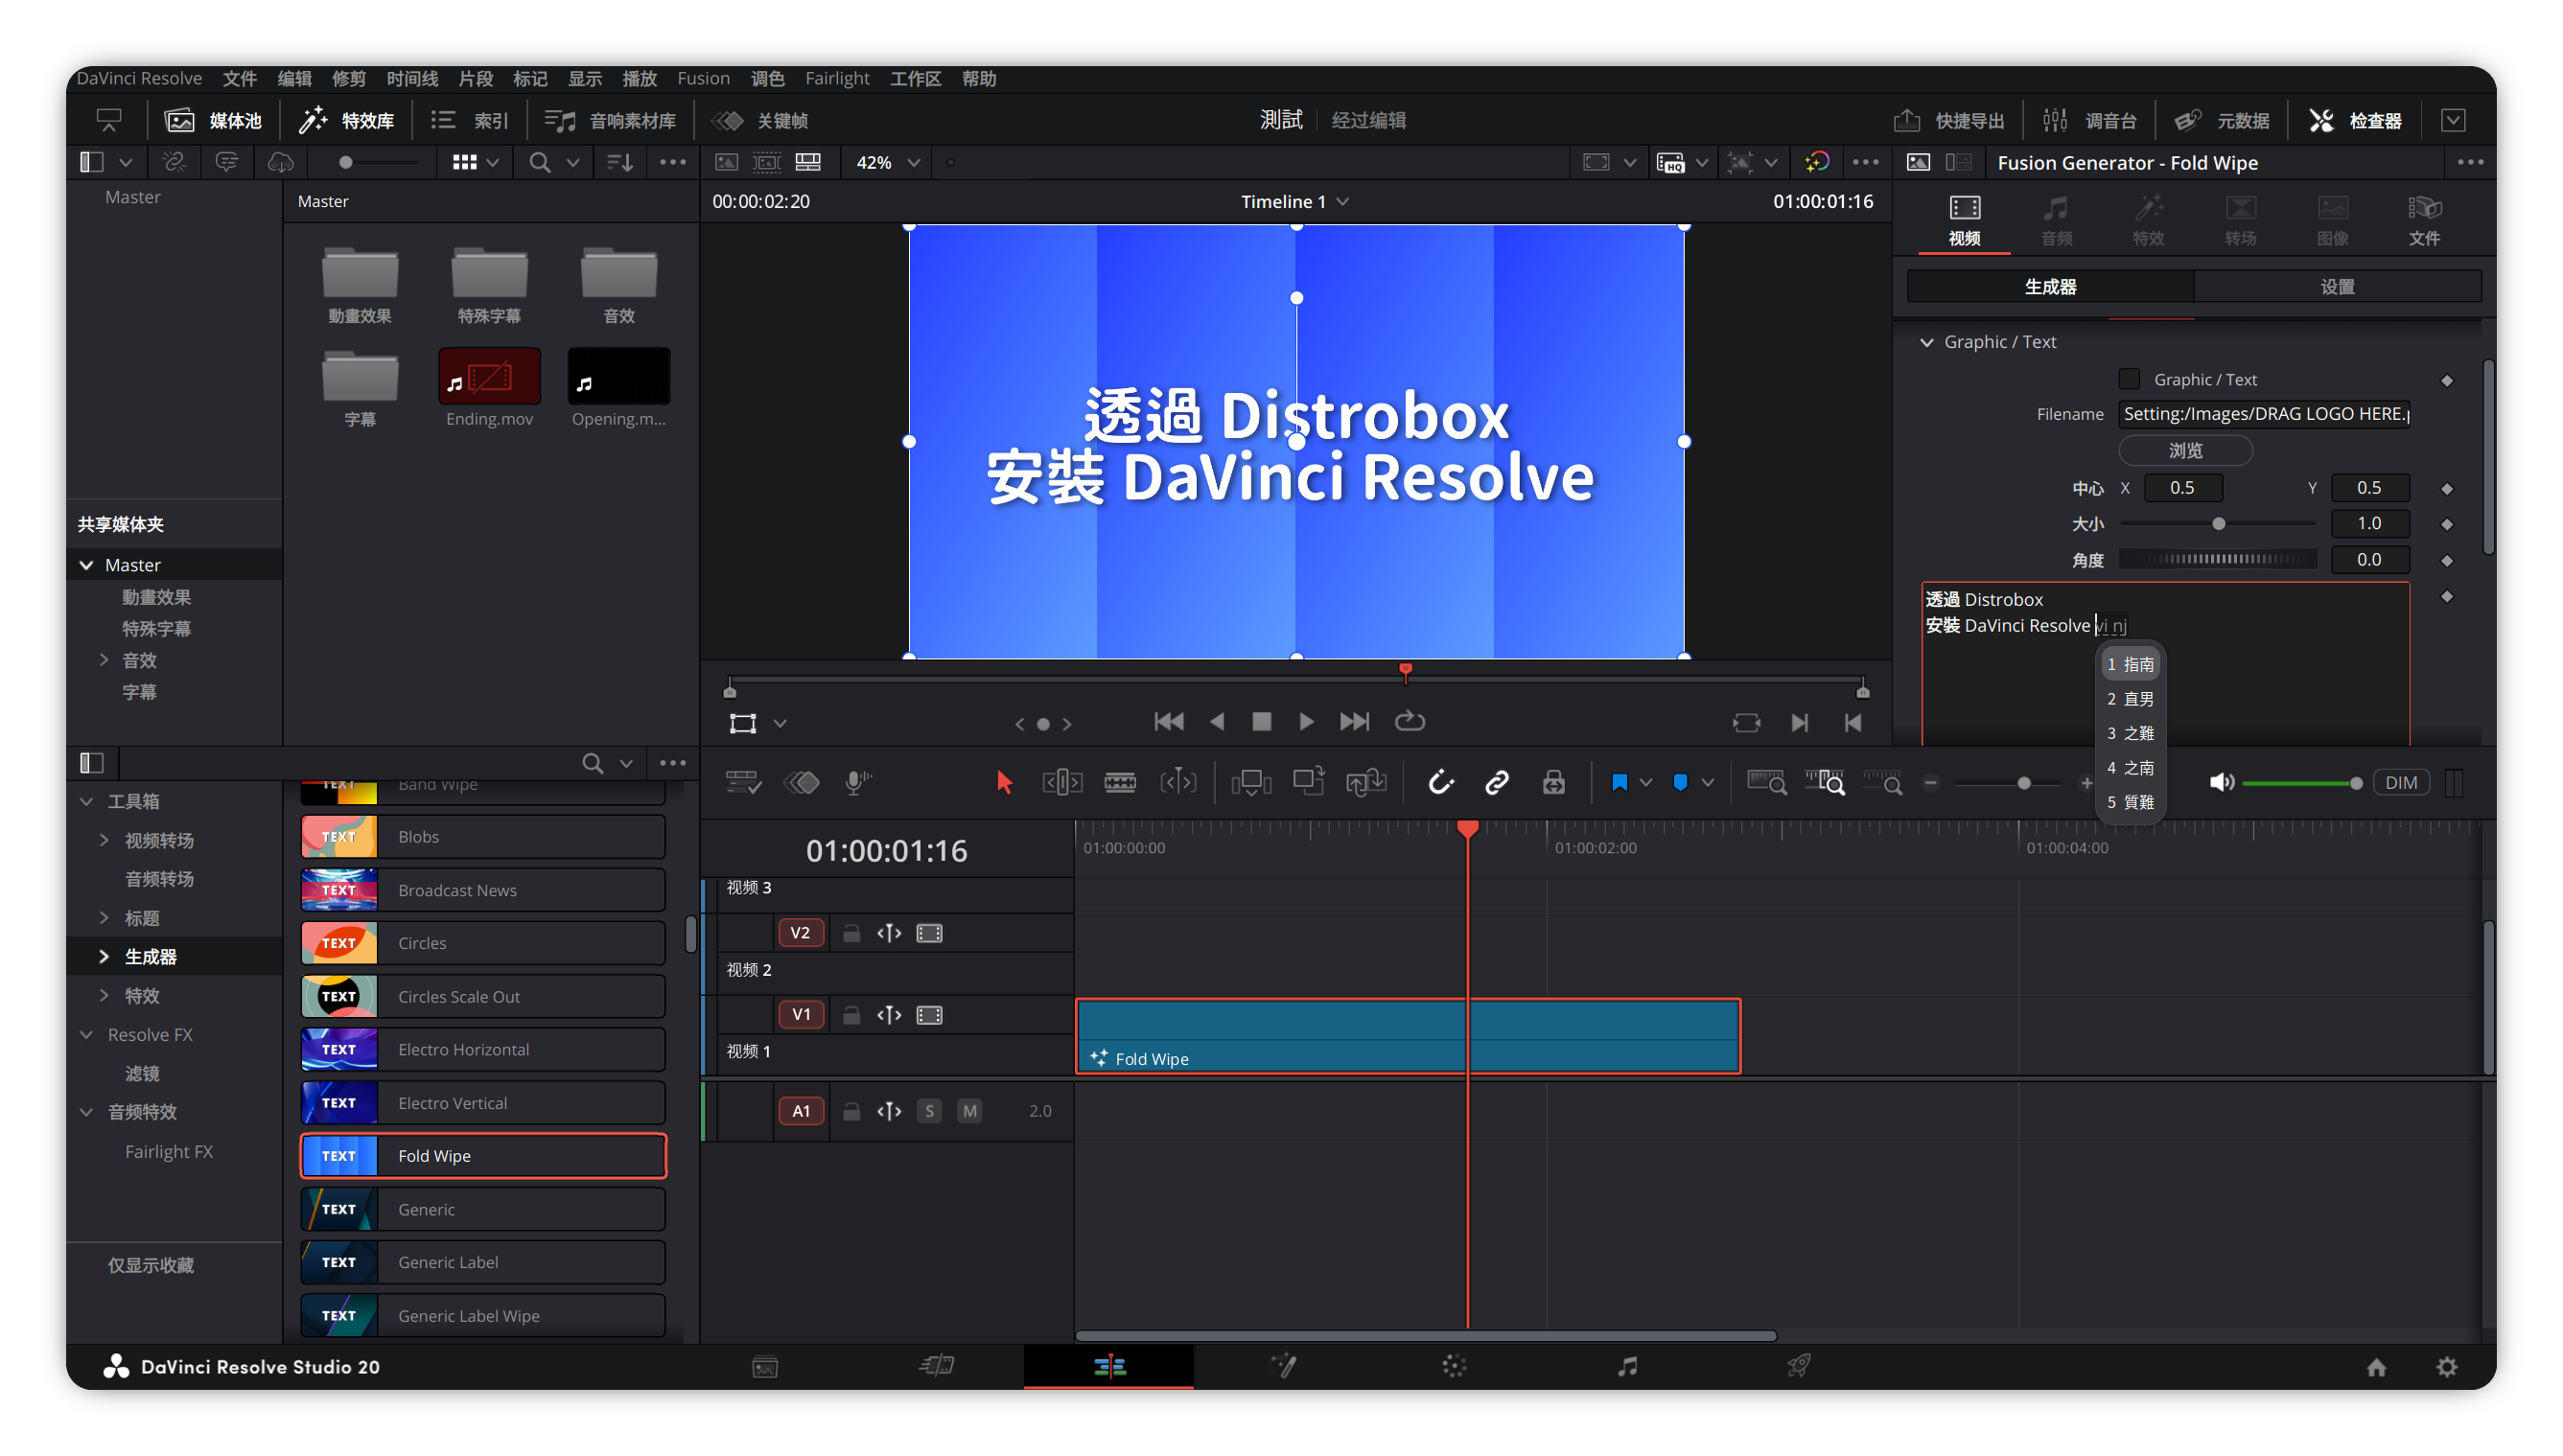
Task: Open the viewer zoom 42% dropdown
Action: (x=886, y=162)
